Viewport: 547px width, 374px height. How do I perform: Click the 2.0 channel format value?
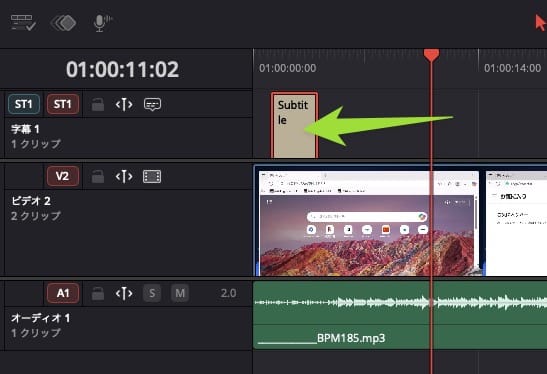click(x=228, y=293)
